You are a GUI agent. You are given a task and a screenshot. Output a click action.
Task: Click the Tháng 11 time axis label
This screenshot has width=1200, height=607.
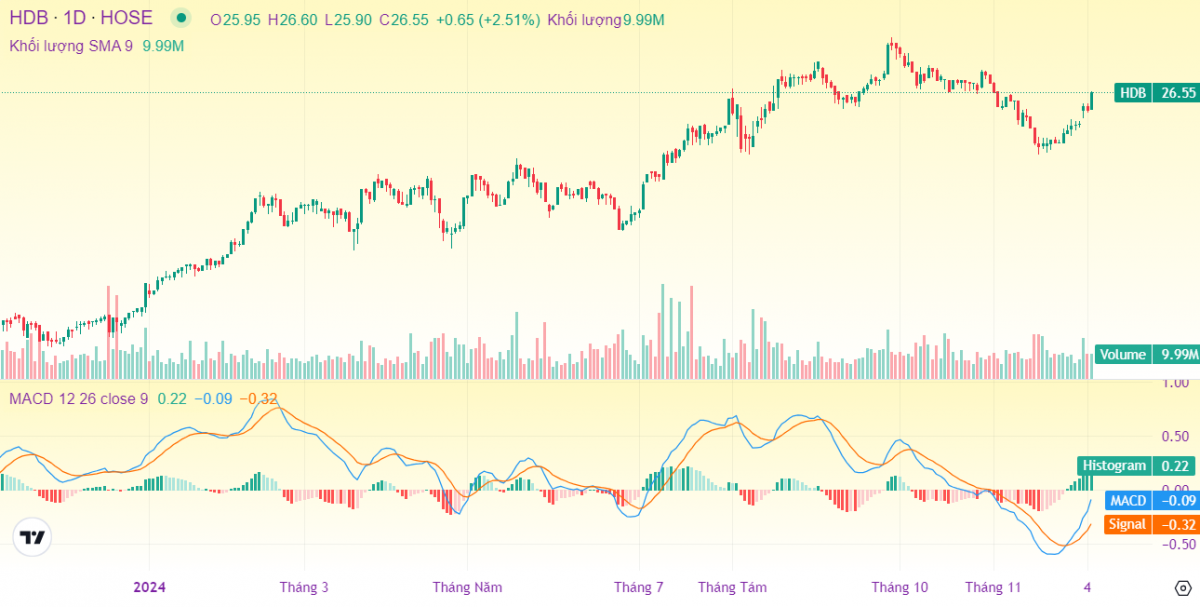point(993,587)
